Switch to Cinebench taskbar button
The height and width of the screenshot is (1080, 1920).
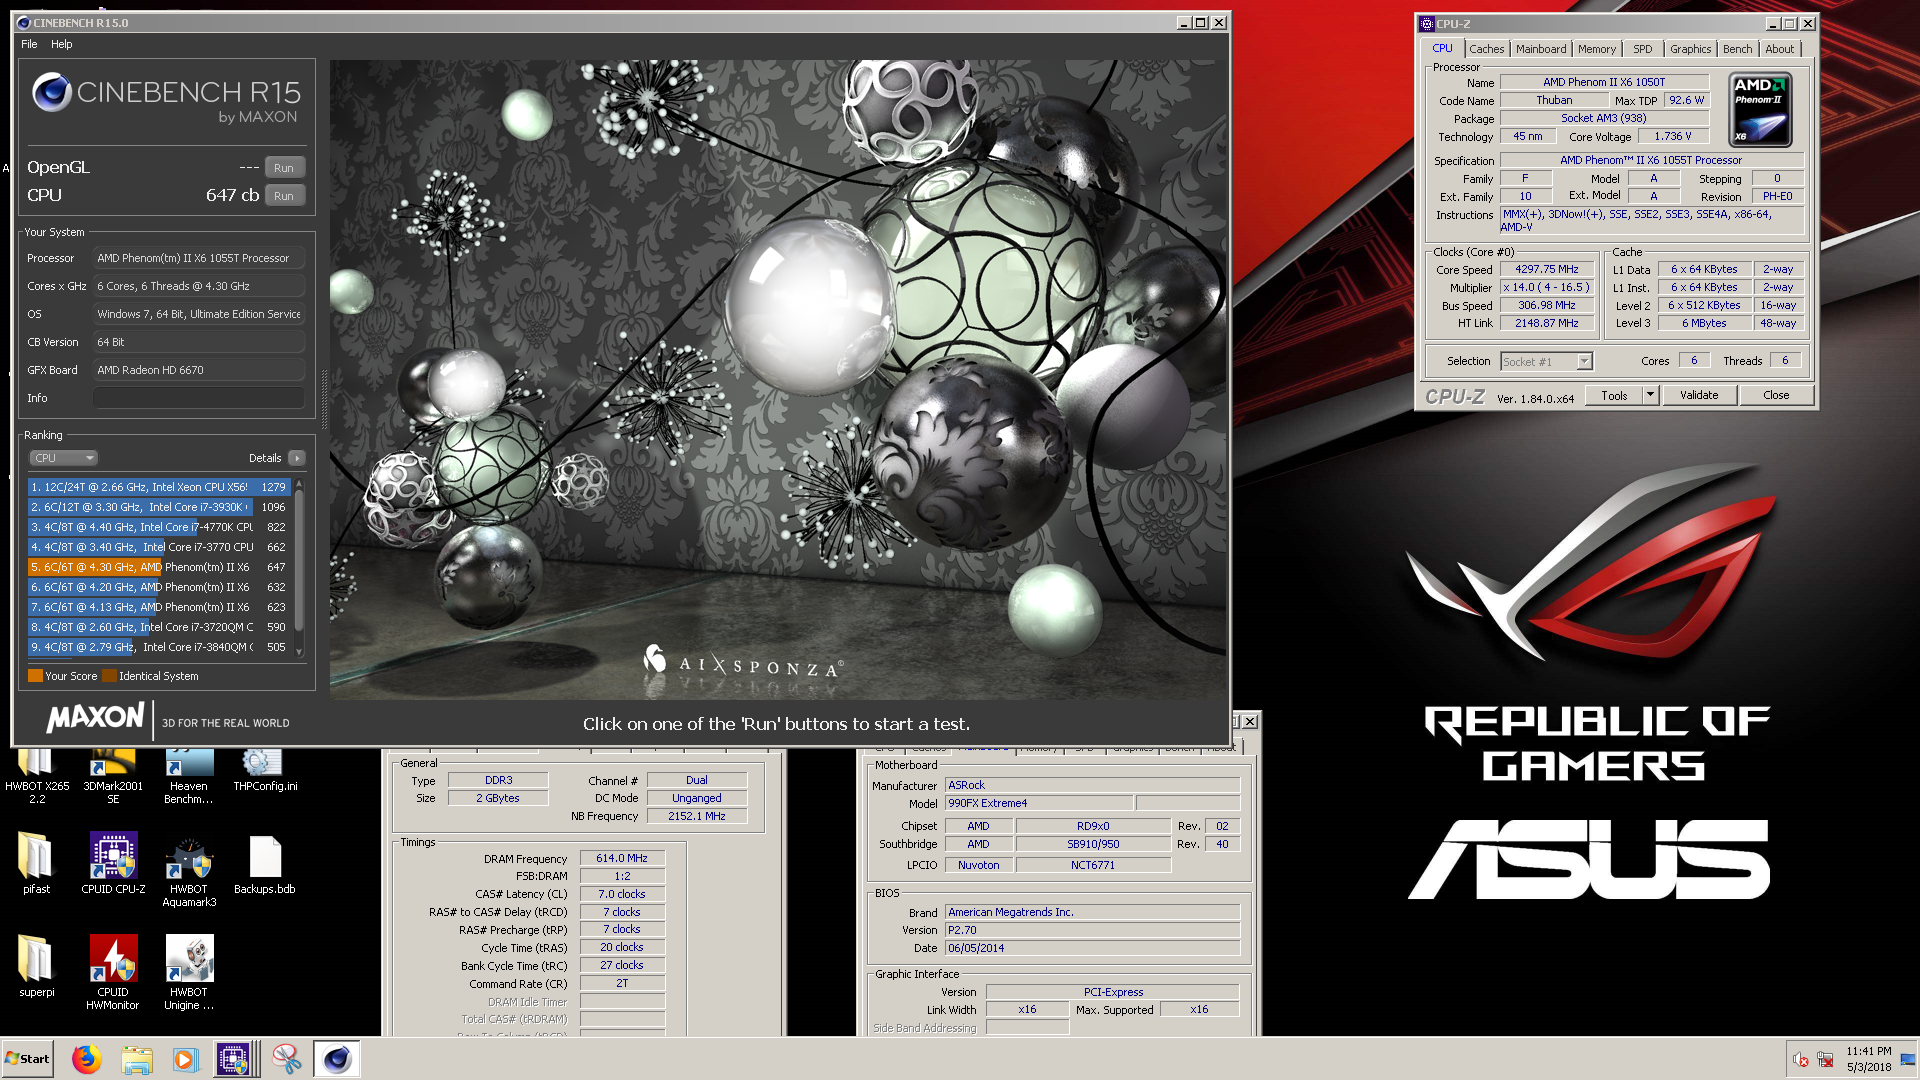tap(337, 1059)
